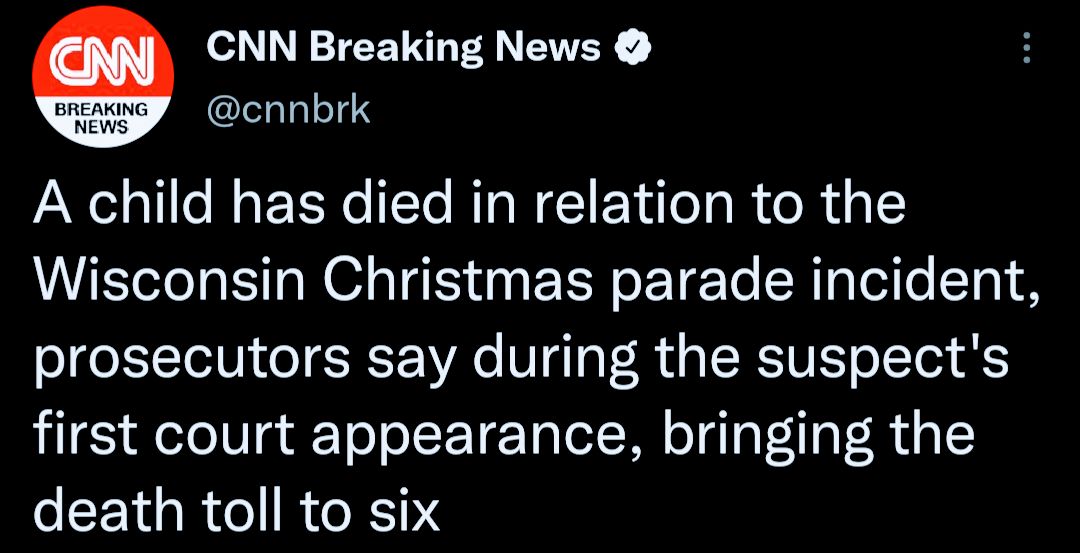Click "death toll to six" tweet ending

tap(236, 511)
